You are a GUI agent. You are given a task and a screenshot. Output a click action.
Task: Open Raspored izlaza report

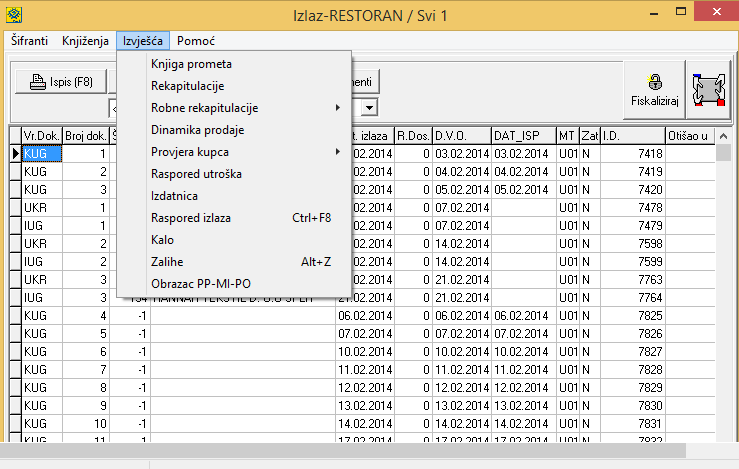(x=190, y=217)
